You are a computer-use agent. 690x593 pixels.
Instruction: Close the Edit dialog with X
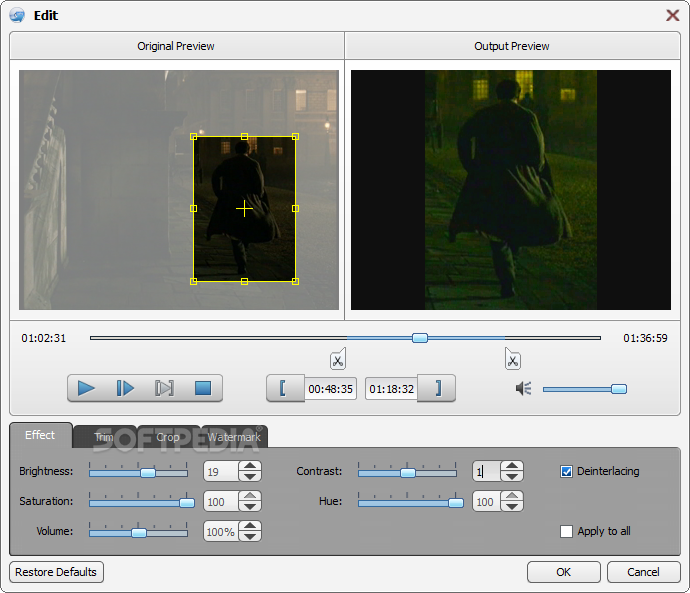[x=672, y=15]
